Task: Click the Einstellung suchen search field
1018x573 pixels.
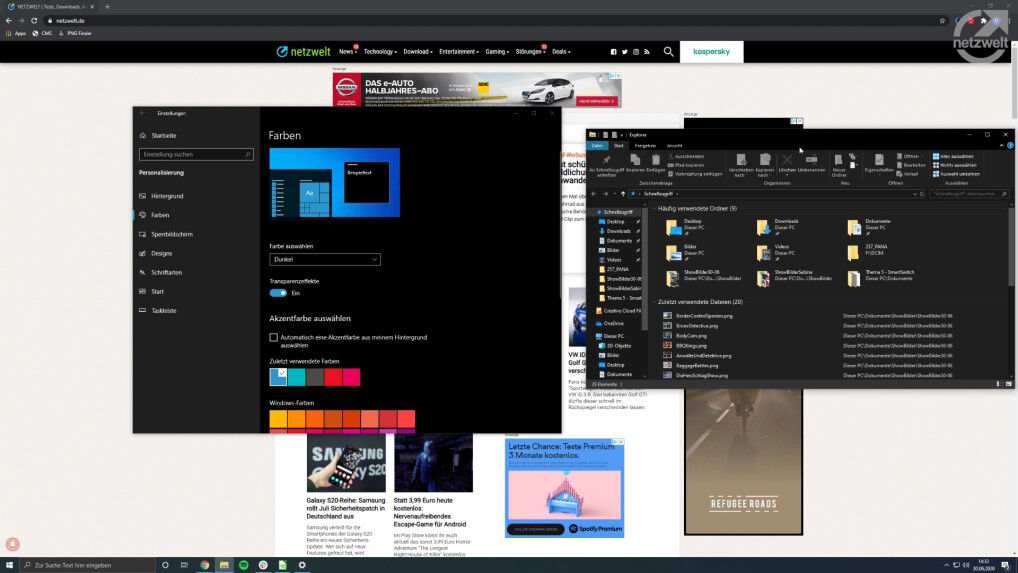Action: pyautogui.click(x=194, y=154)
